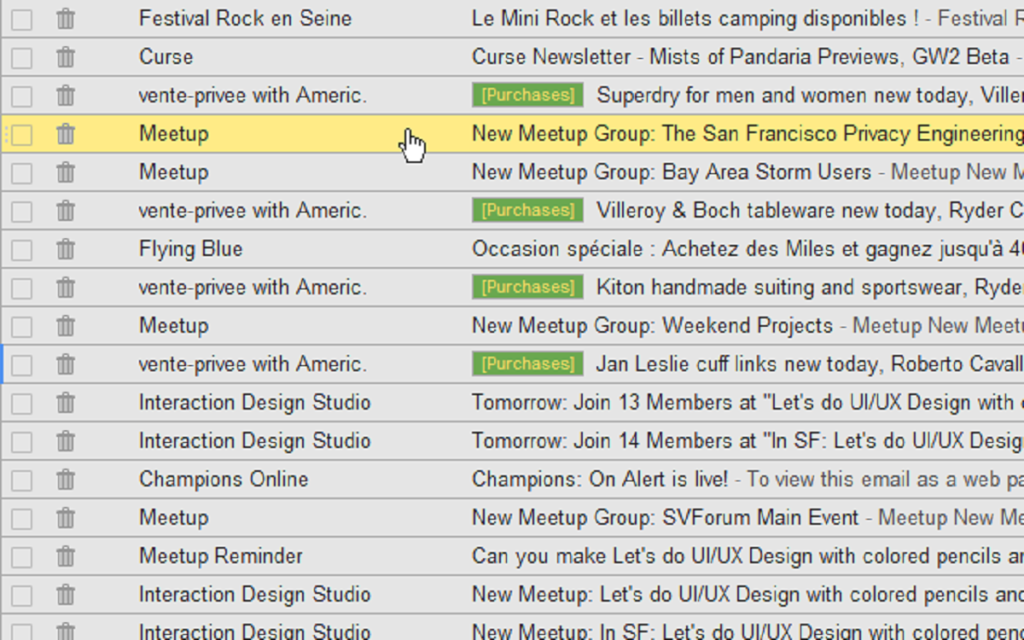Mark the Meetup Reminder email checkbox
This screenshot has width=1024, height=640.
pos(22,557)
